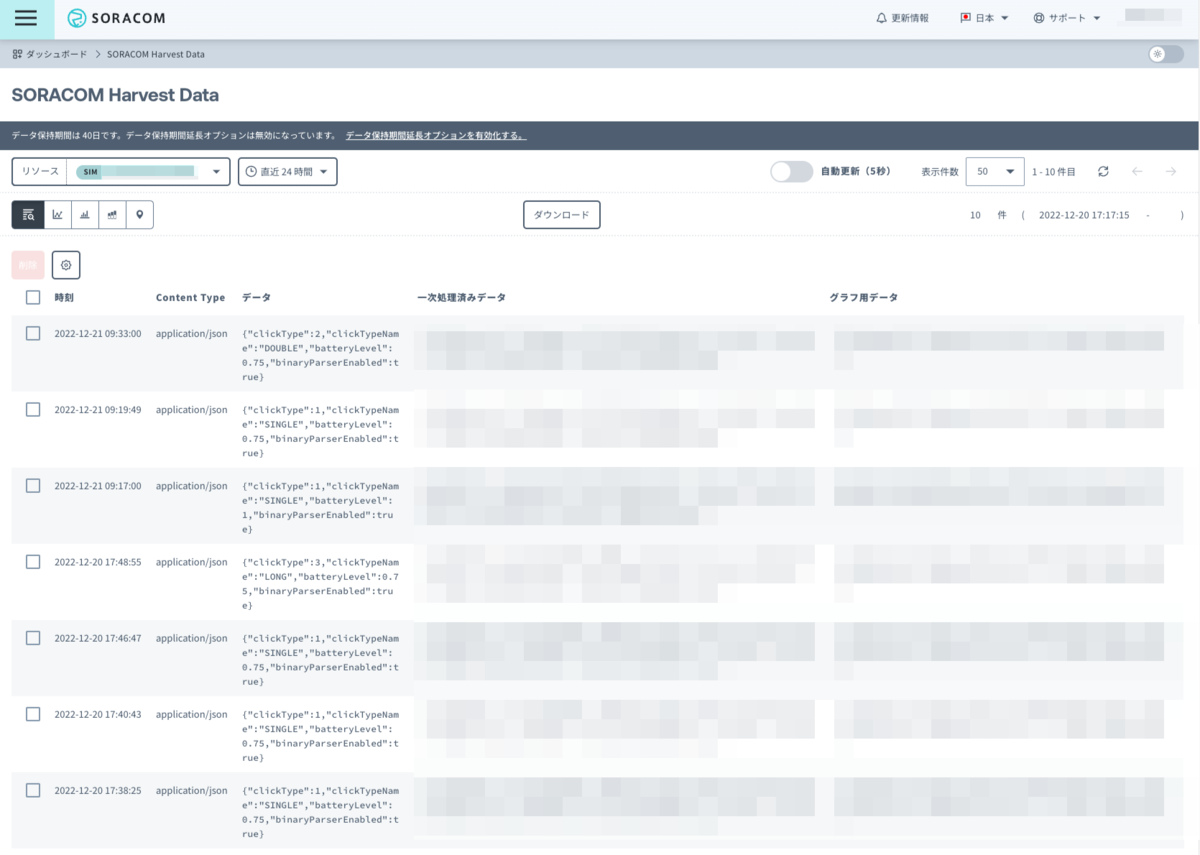
Task: Open the 日本 region dropdown
Action: pos(985,18)
